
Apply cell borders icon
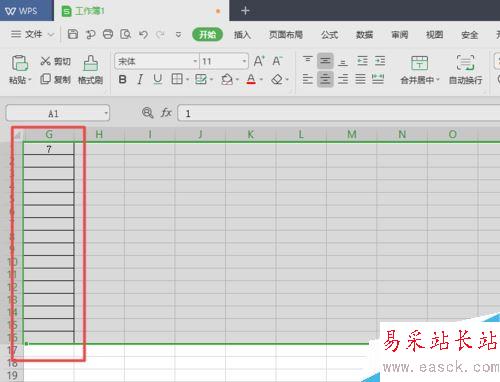coord(177,79)
